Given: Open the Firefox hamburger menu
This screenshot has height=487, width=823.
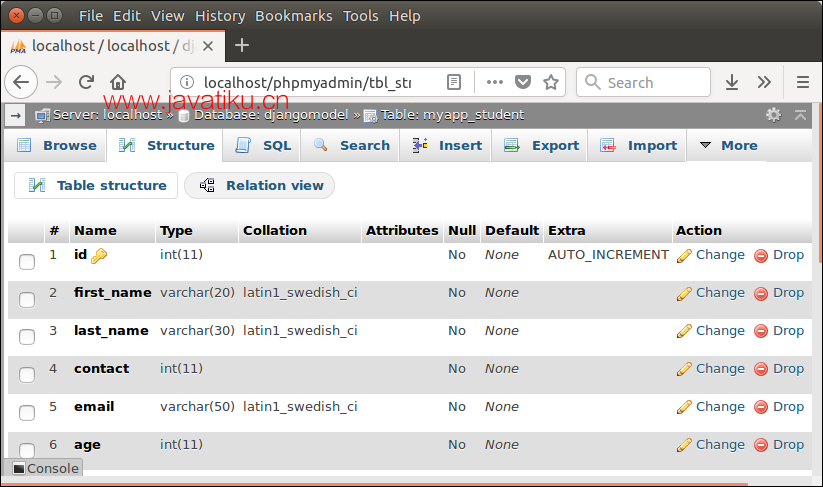Looking at the screenshot, I should 803,82.
